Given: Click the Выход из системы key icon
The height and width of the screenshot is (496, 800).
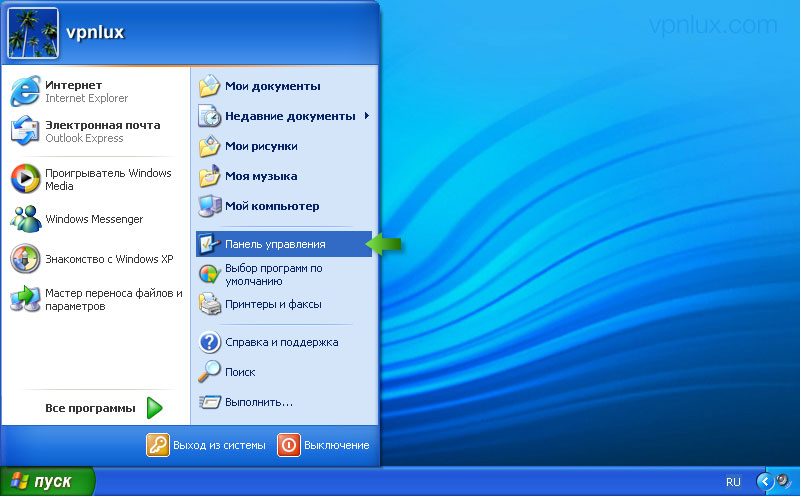Looking at the screenshot, I should pyautogui.click(x=158, y=445).
